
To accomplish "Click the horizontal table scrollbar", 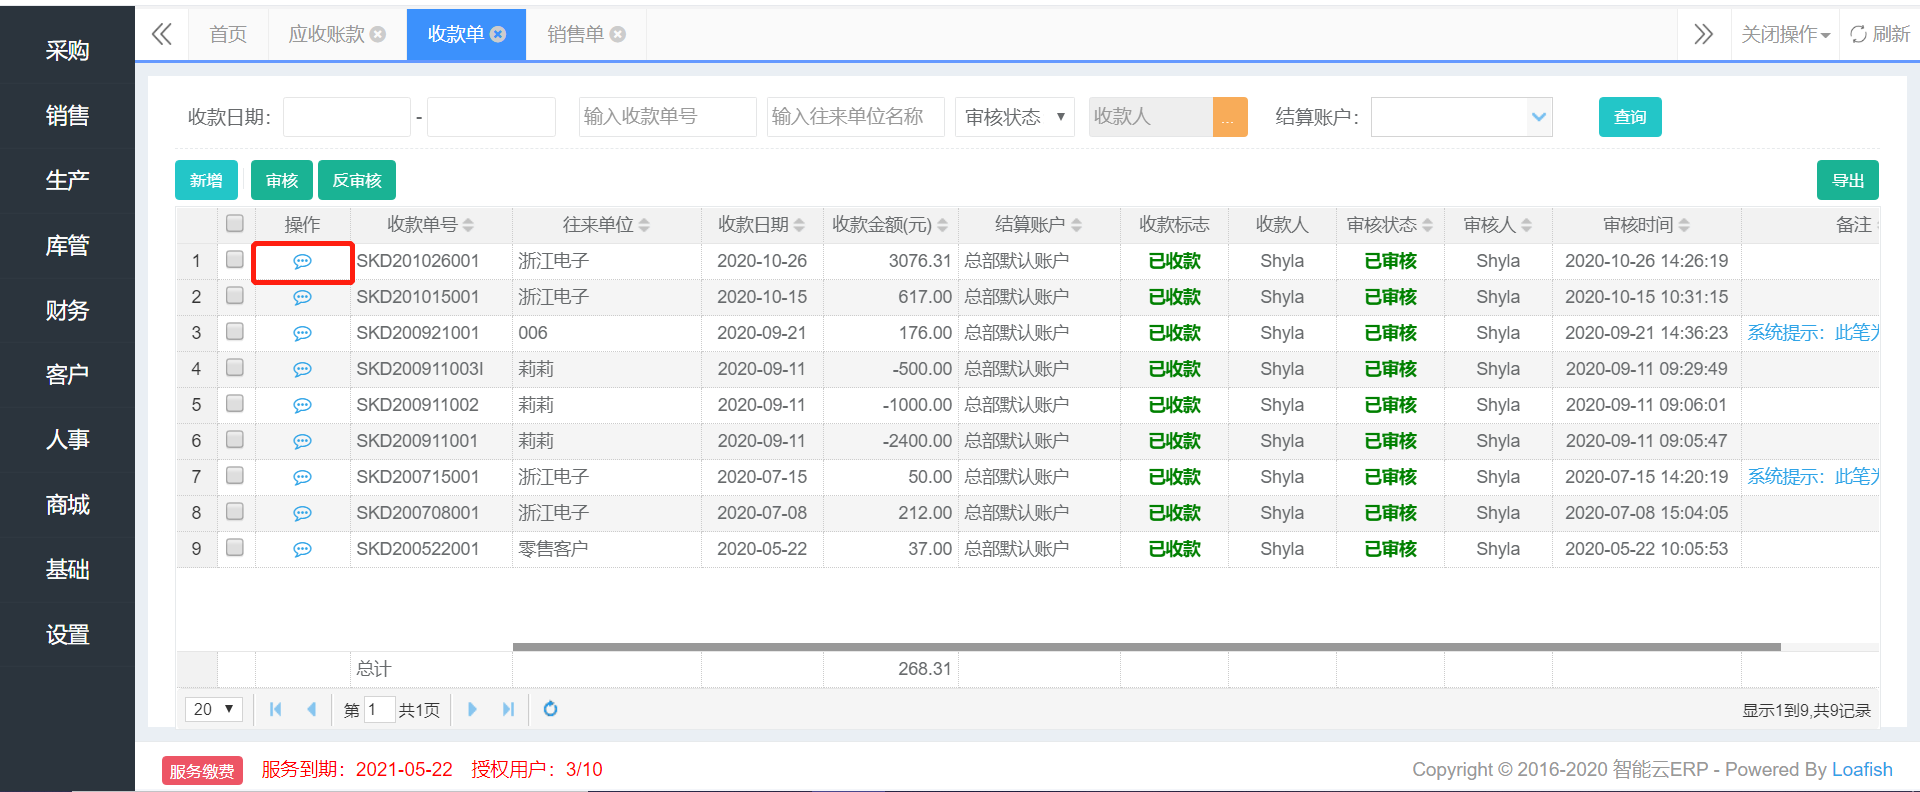I will 1146,647.
